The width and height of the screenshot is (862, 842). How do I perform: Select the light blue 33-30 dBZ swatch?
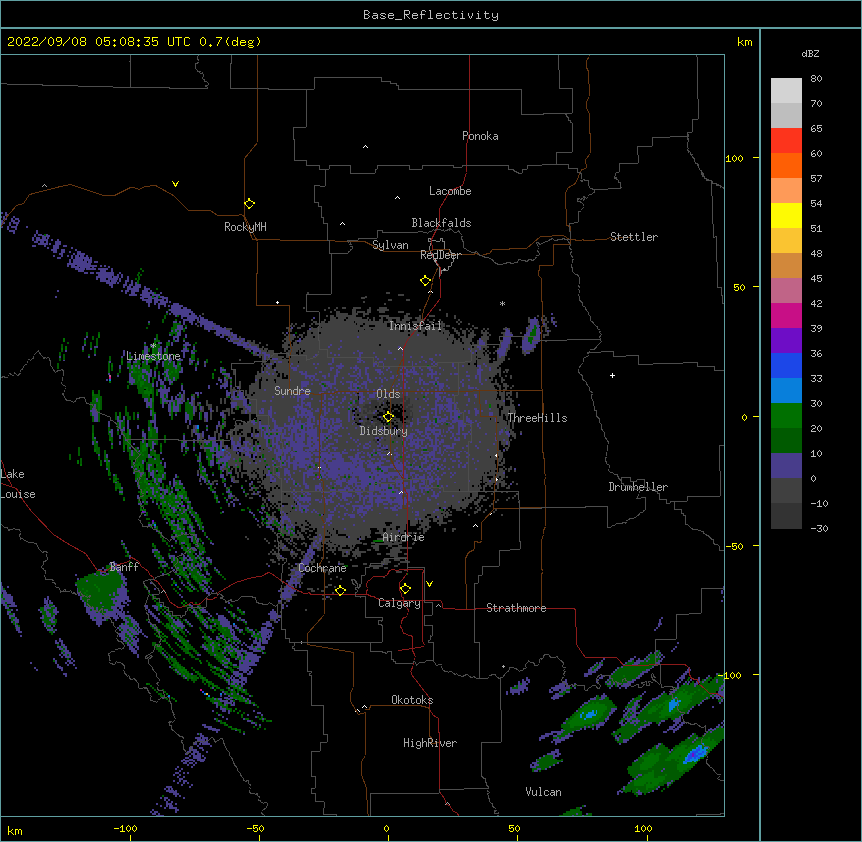click(x=786, y=391)
